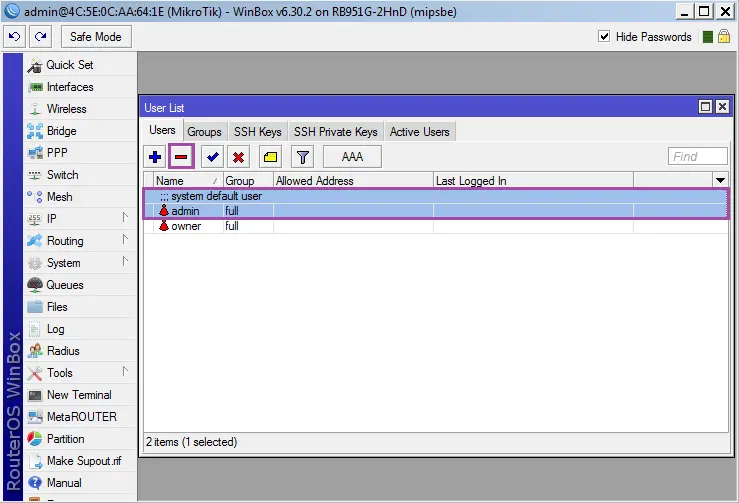Viewport: 739px width, 503px height.
Task: Open the Mesh menu
Action: (x=80, y=197)
